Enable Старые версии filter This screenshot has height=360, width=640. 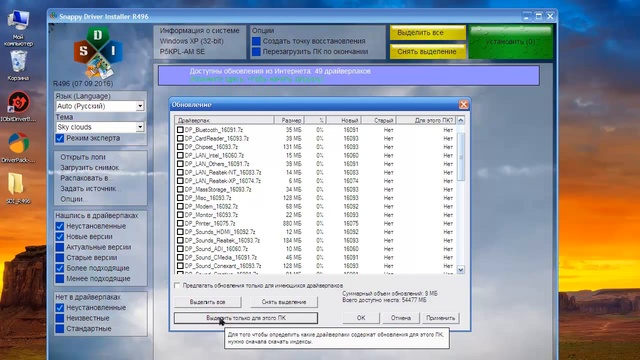point(60,258)
